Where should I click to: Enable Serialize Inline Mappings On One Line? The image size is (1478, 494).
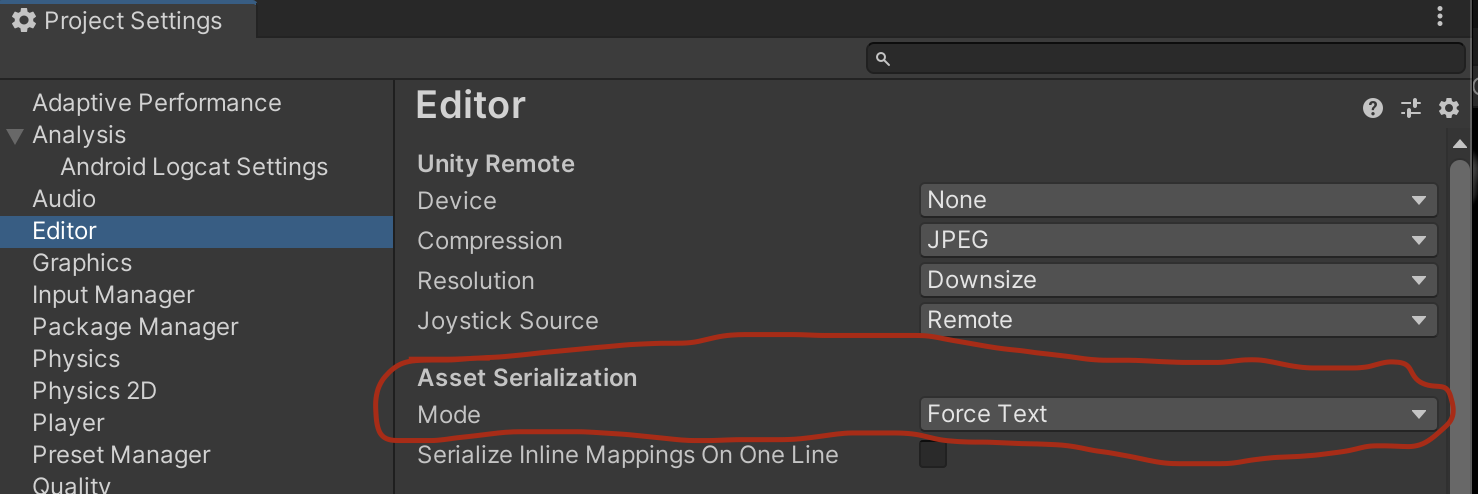[x=933, y=455]
